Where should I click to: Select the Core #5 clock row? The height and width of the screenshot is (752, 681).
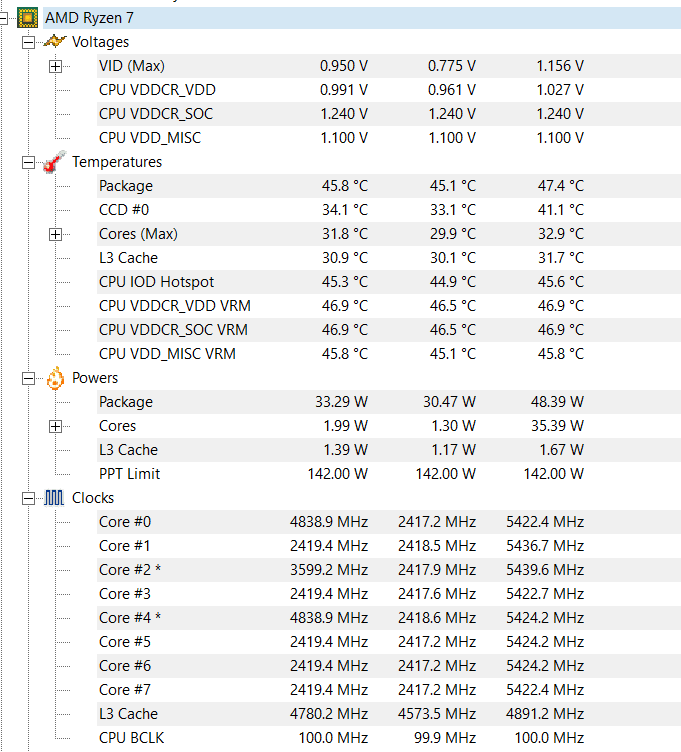[x=389, y=641]
